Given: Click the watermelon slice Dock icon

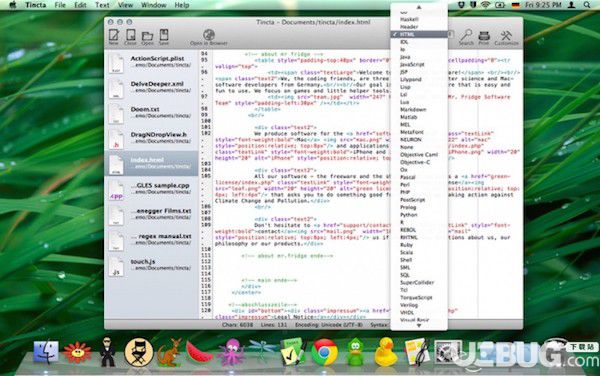Looking at the screenshot, I should click(x=199, y=353).
